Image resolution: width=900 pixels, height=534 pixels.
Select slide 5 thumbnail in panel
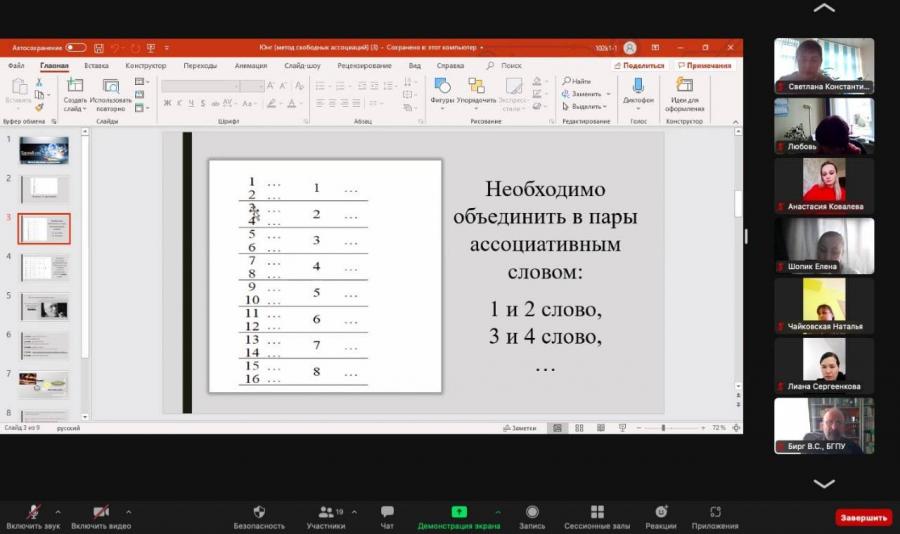pyautogui.click(x=44, y=307)
